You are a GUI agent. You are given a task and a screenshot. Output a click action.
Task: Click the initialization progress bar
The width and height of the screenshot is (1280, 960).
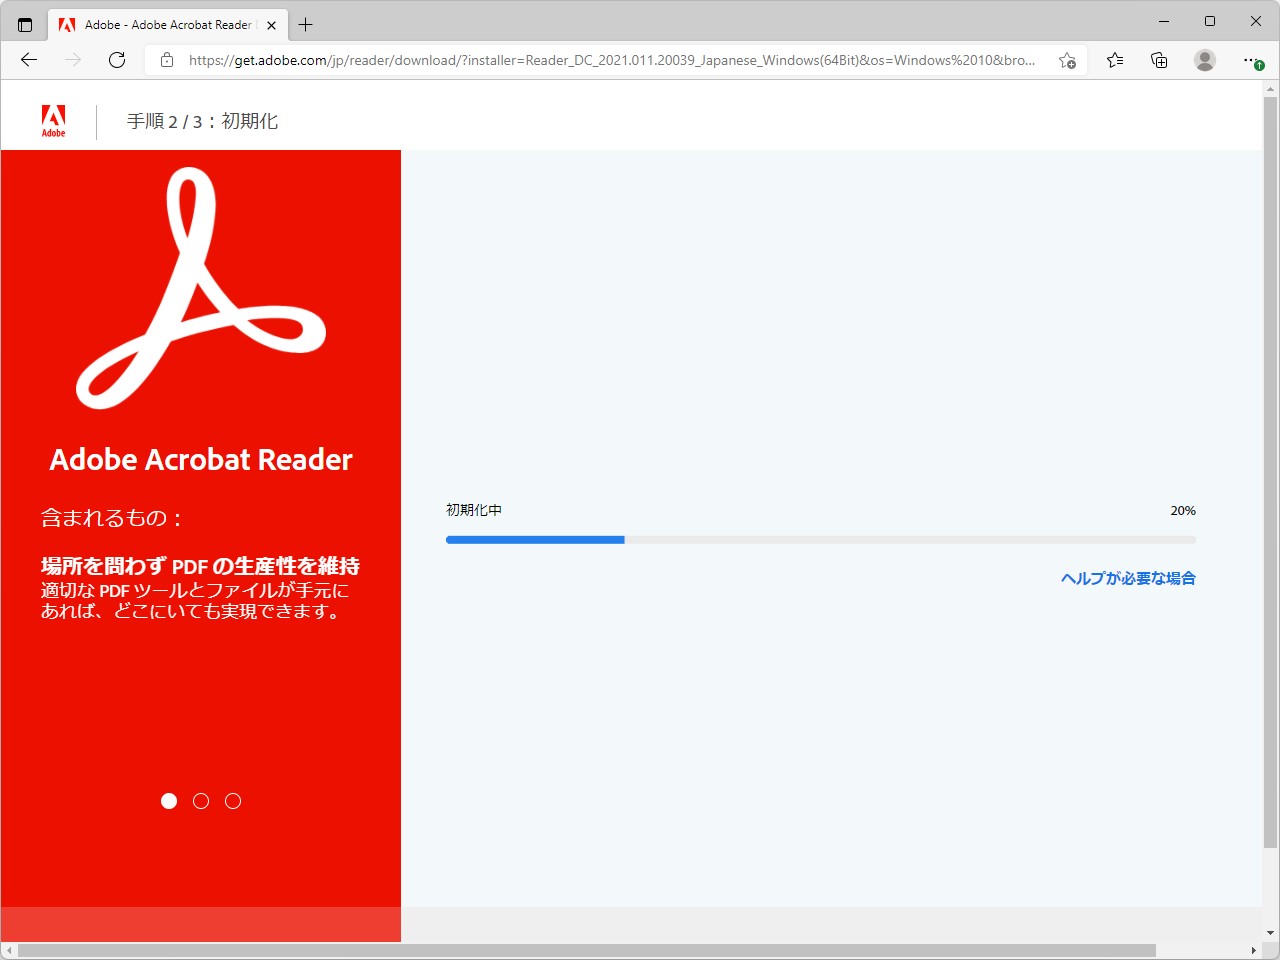click(x=821, y=540)
